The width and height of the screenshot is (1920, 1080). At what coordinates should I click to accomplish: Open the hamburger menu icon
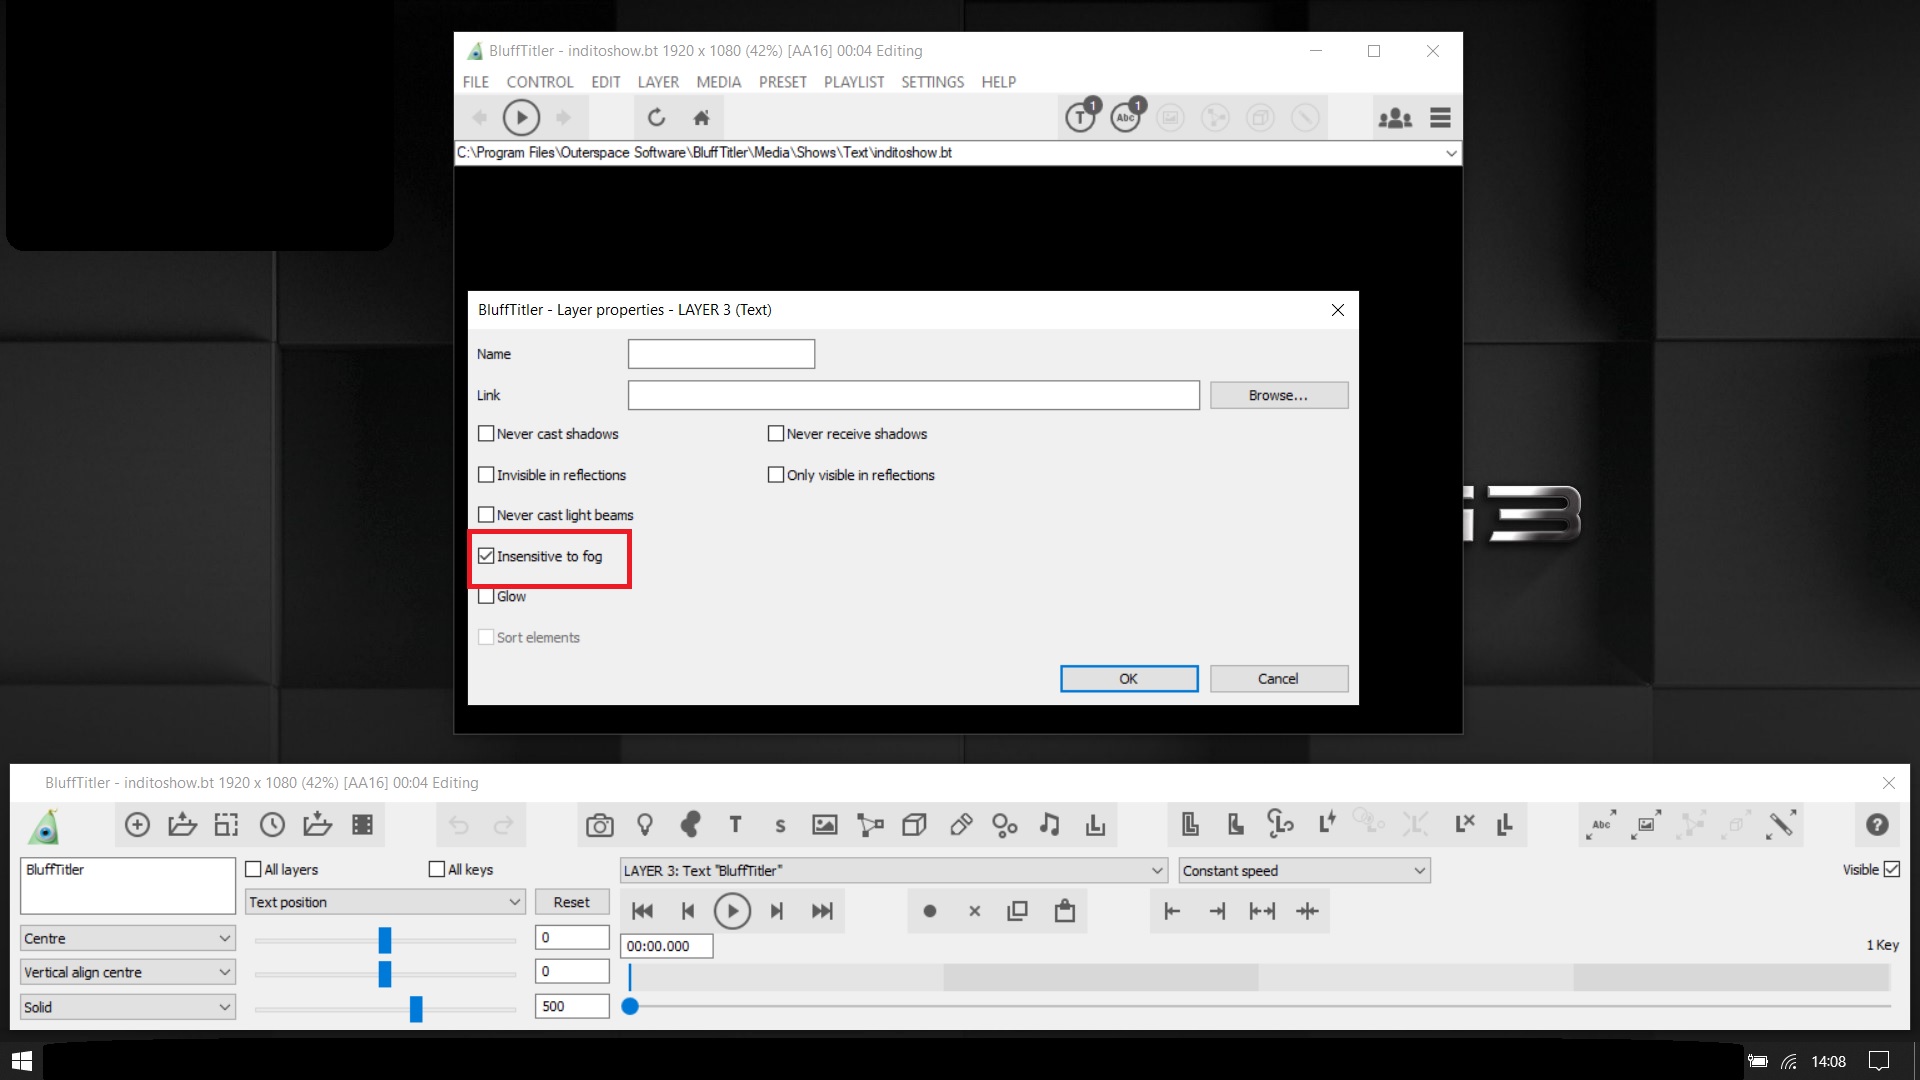click(1440, 118)
